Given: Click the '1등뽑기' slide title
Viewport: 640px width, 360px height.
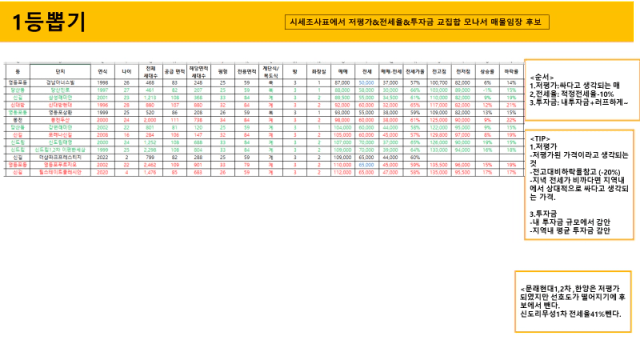Looking at the screenshot, I should pos(49,22).
